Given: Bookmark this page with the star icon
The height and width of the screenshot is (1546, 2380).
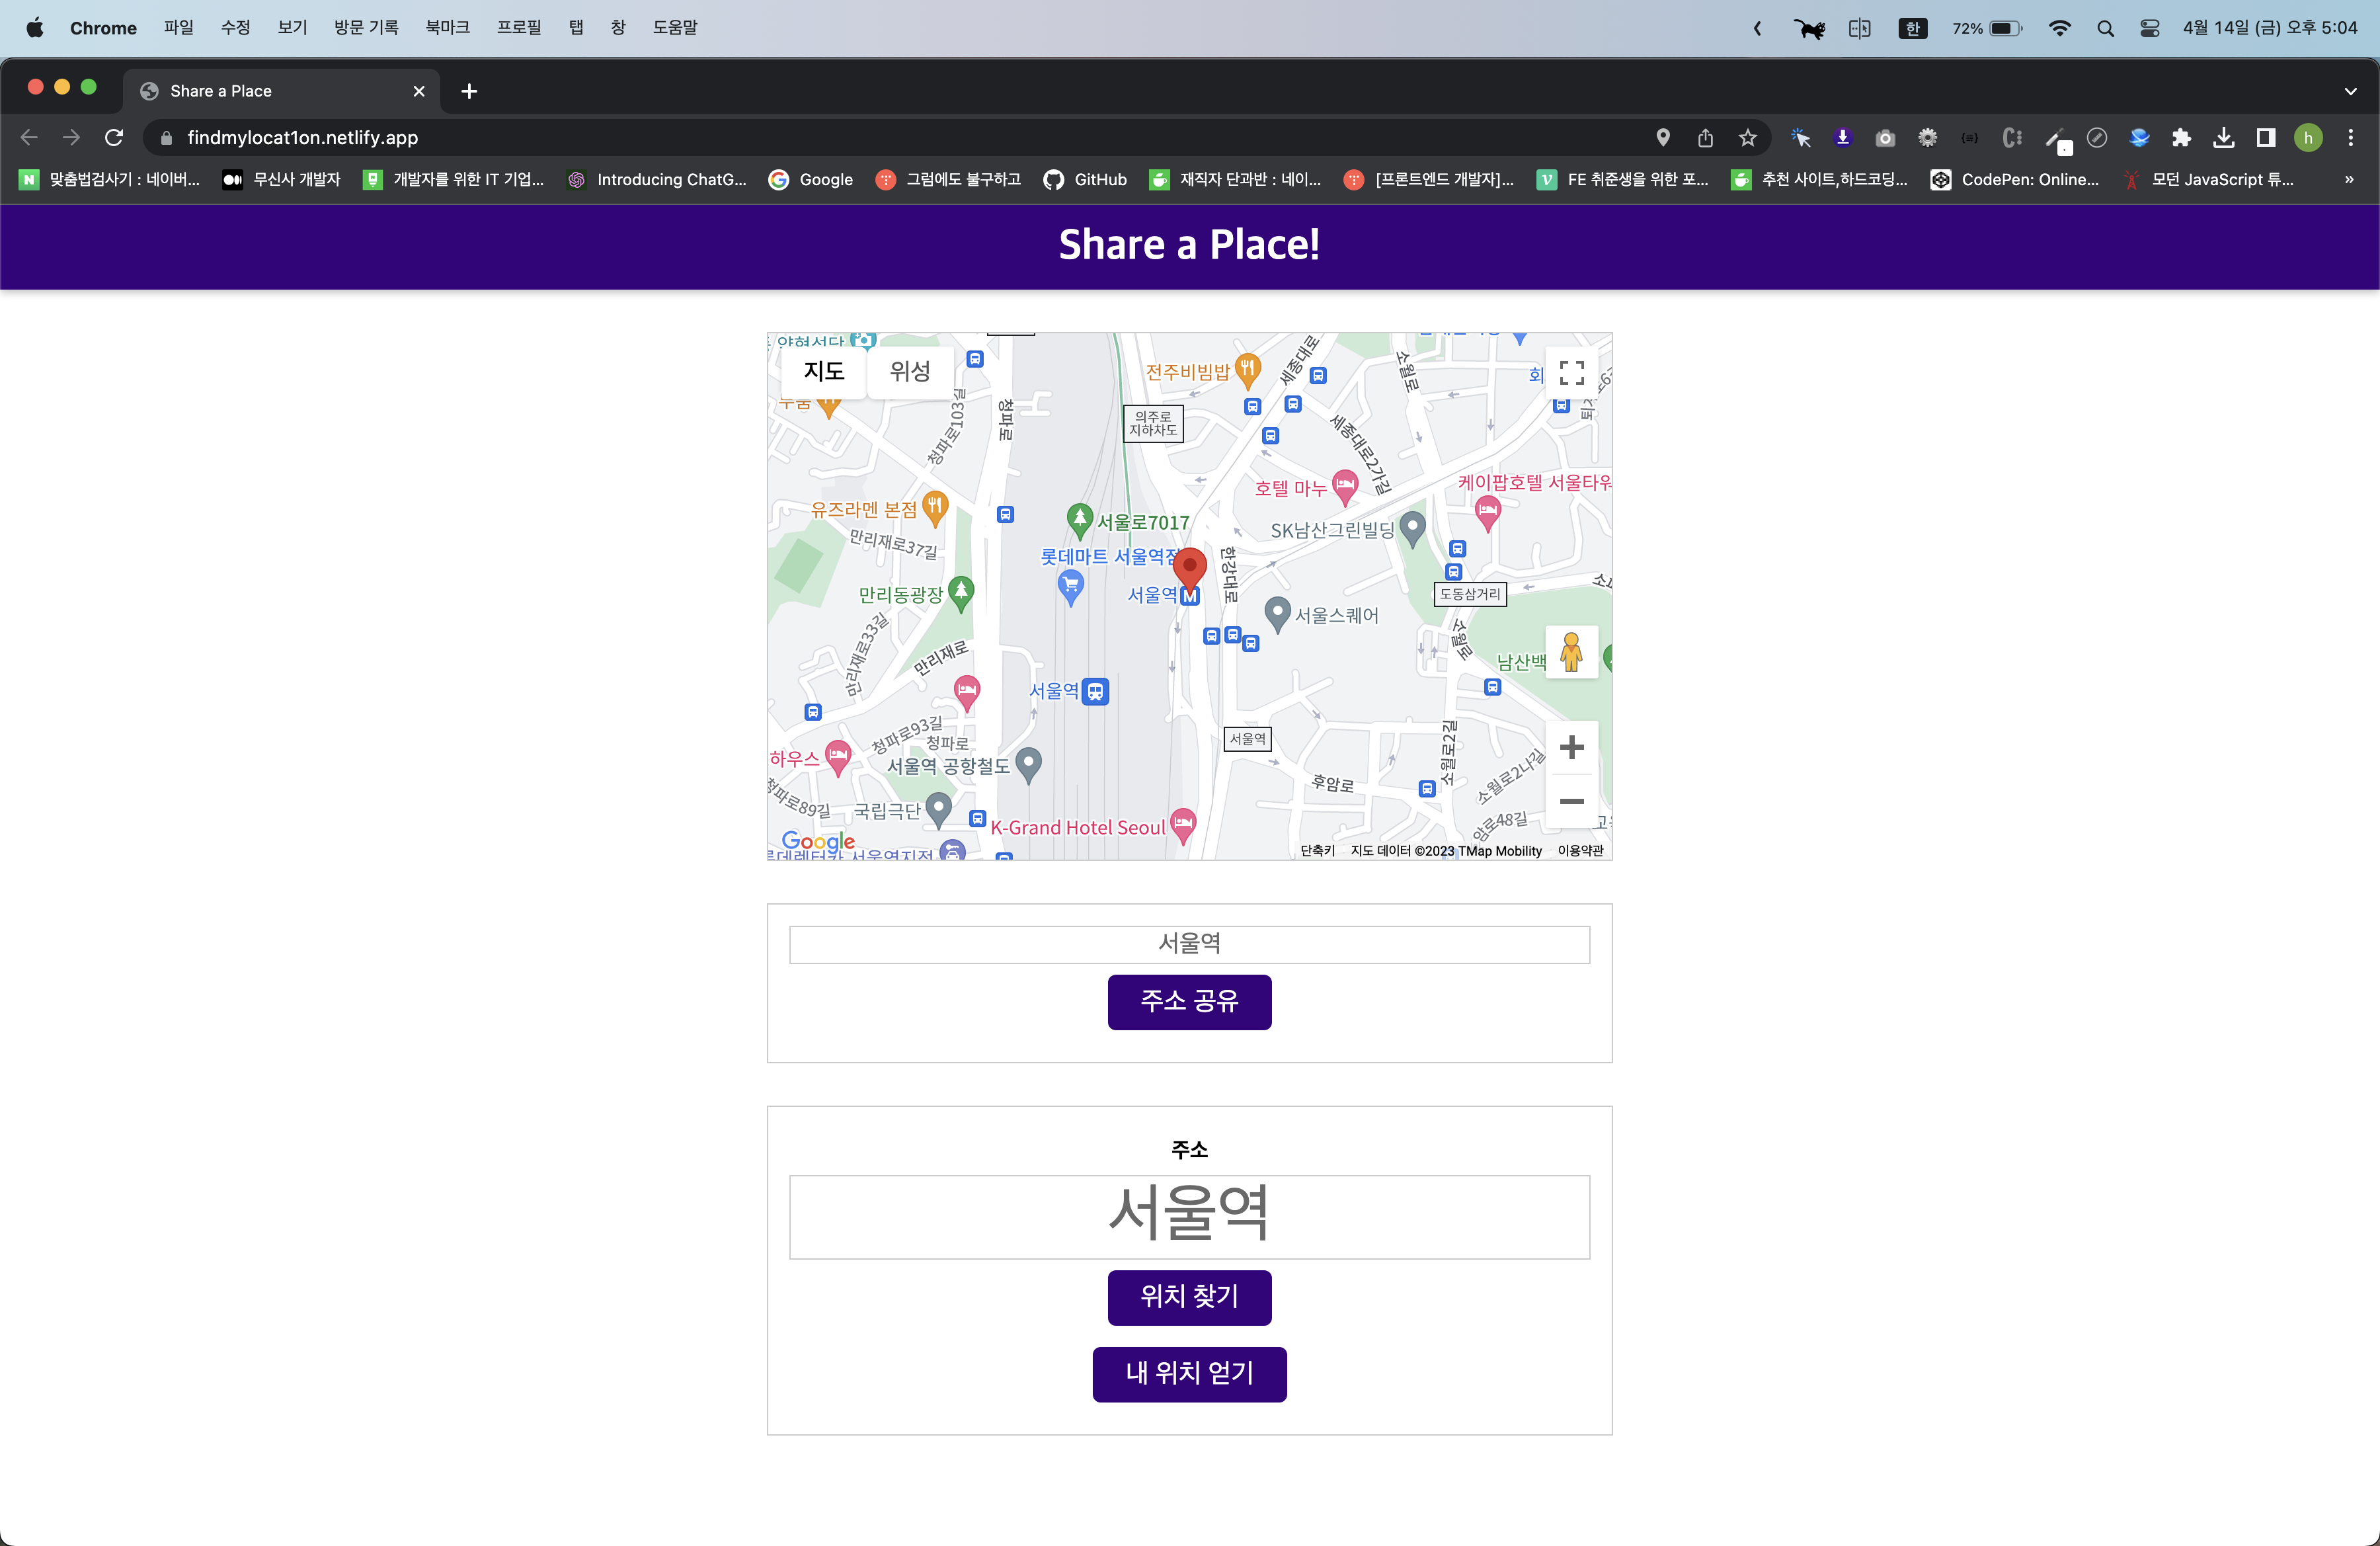Looking at the screenshot, I should (1747, 138).
